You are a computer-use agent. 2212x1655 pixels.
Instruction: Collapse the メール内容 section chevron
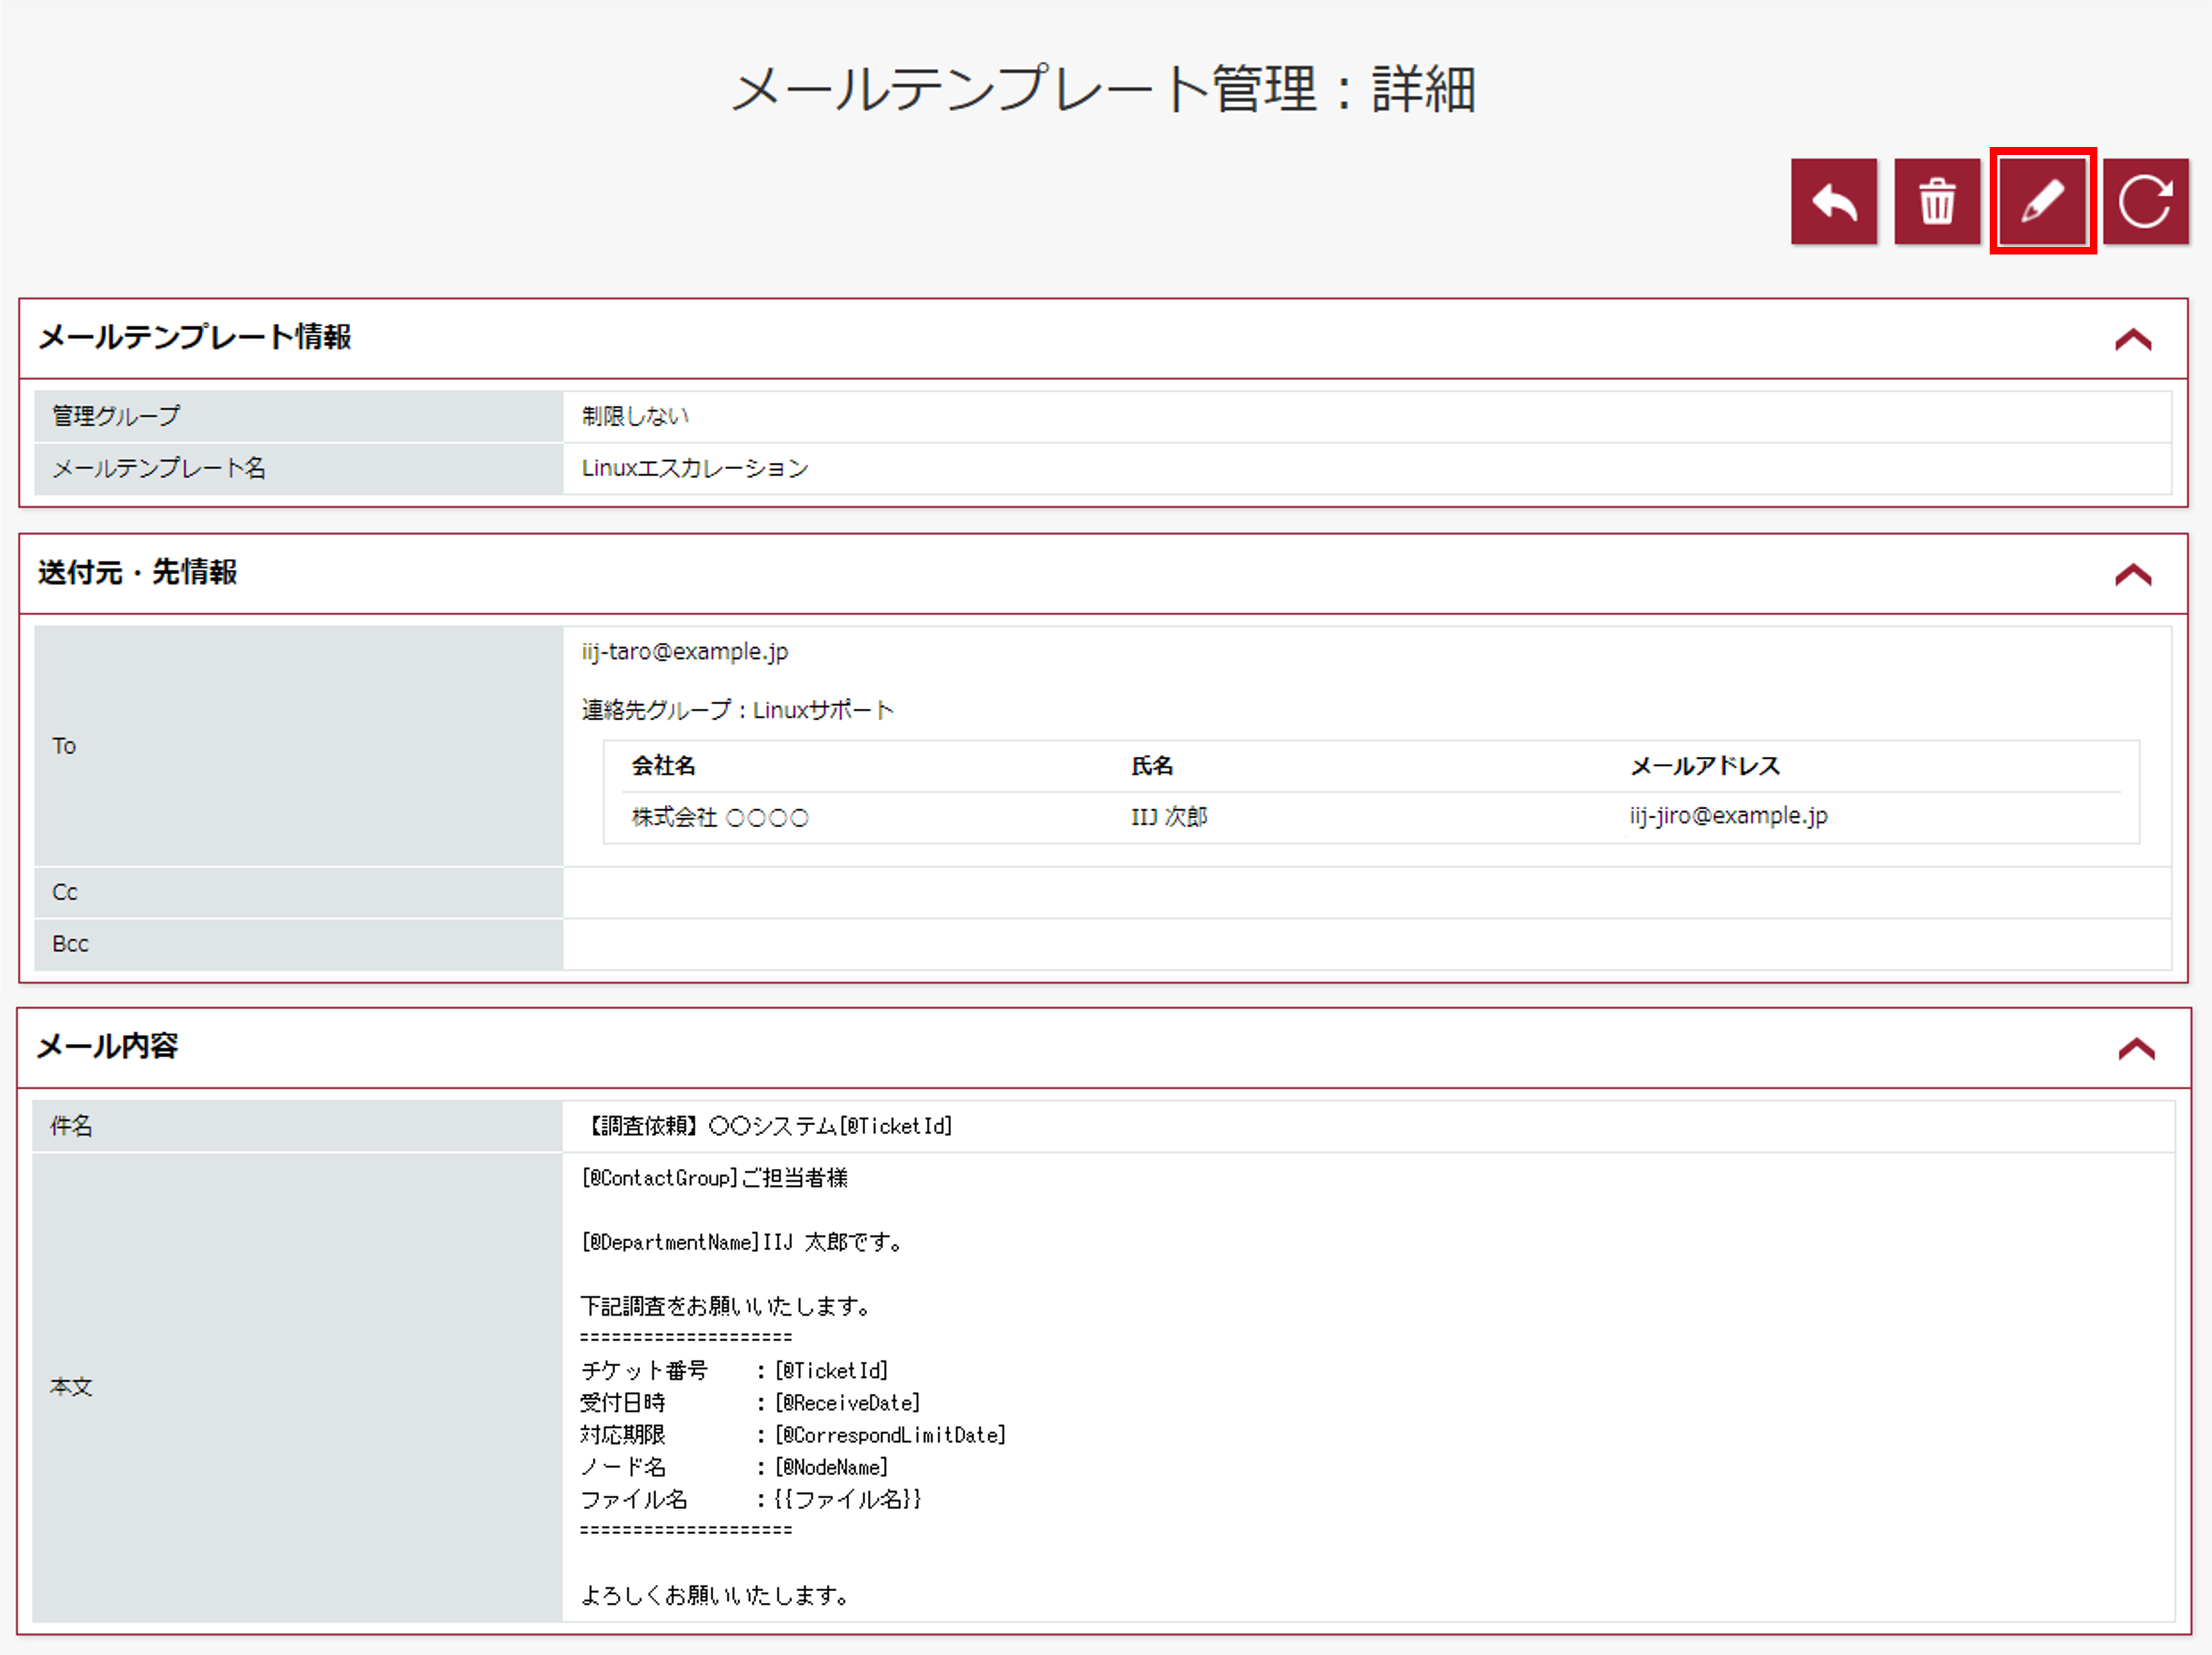coord(2136,1048)
